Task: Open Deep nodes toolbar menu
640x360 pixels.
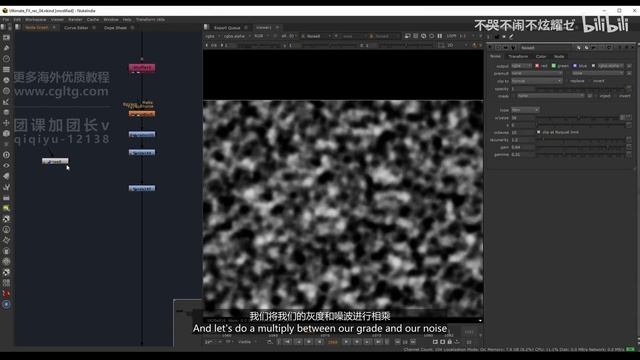Action: pos(6,155)
